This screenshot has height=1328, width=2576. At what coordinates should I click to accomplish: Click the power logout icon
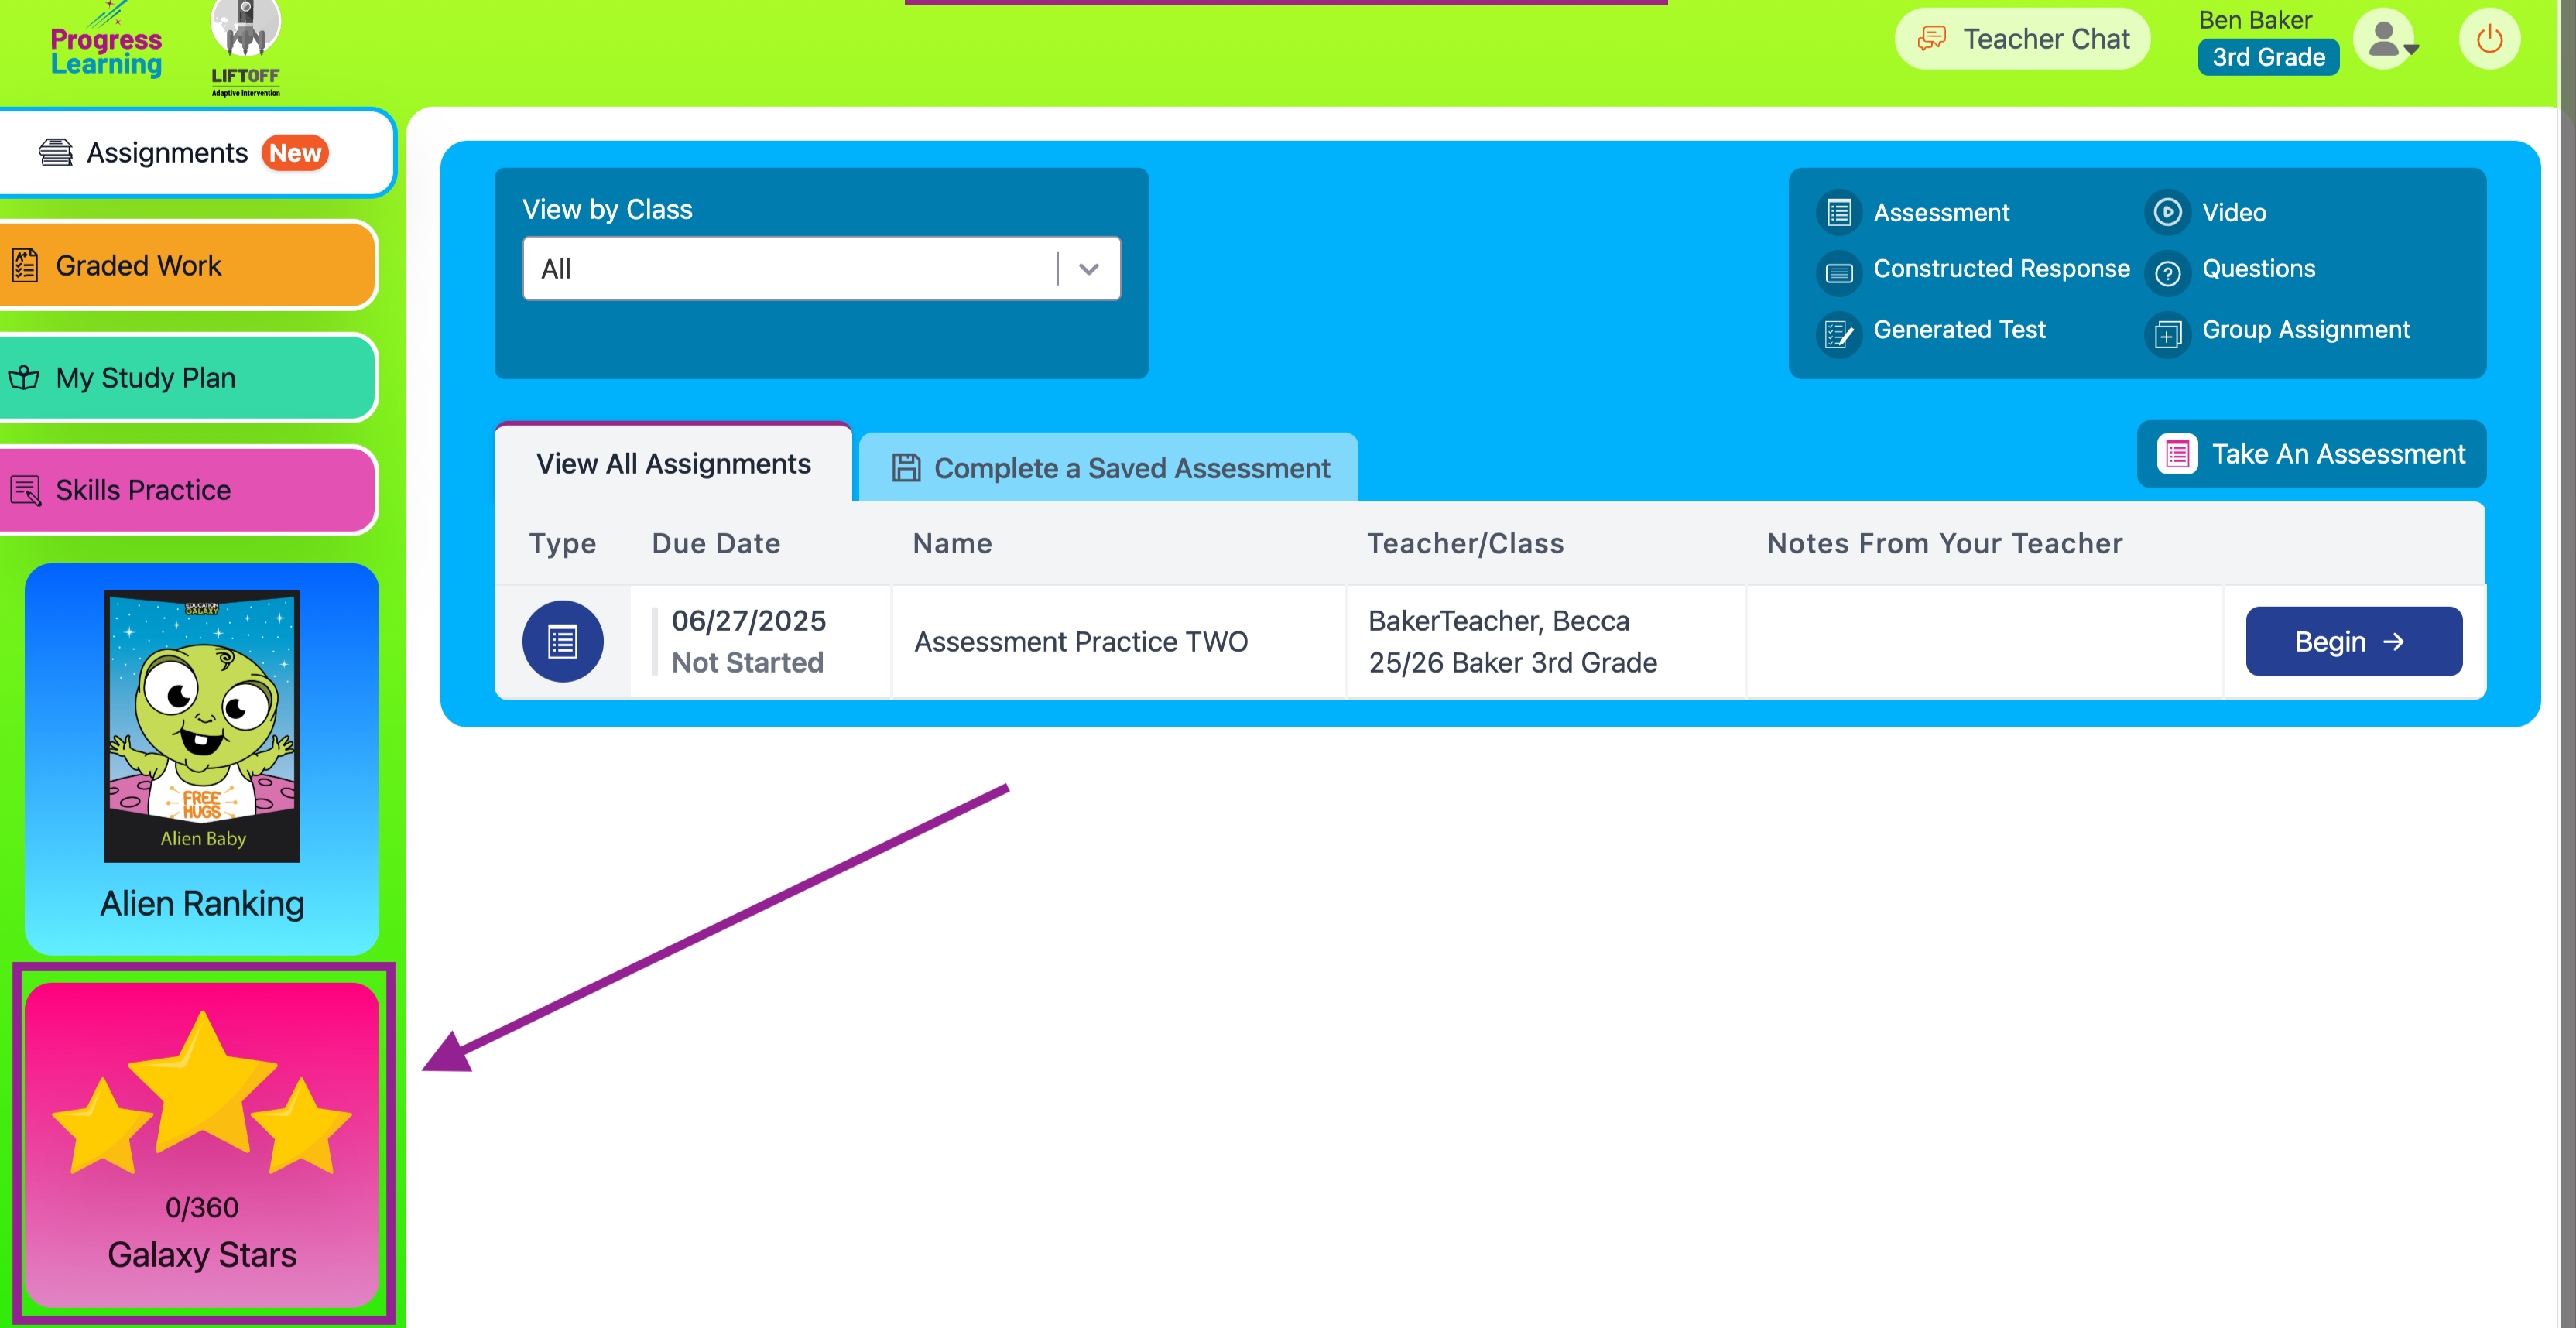point(2489,39)
